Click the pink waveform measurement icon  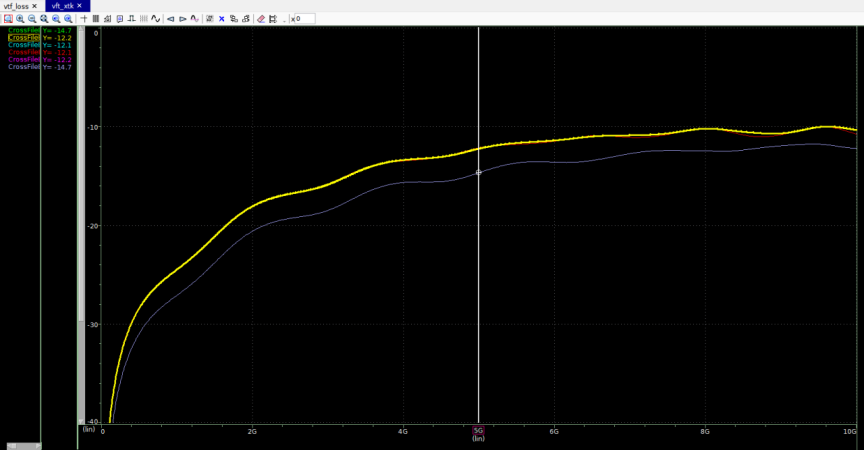[x=195, y=19]
